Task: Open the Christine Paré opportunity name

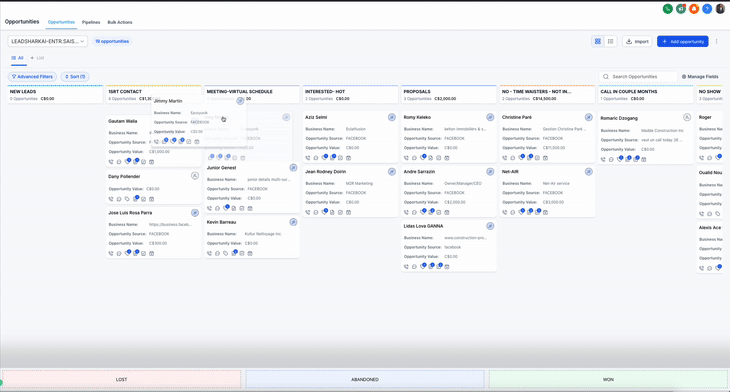Action: click(517, 117)
